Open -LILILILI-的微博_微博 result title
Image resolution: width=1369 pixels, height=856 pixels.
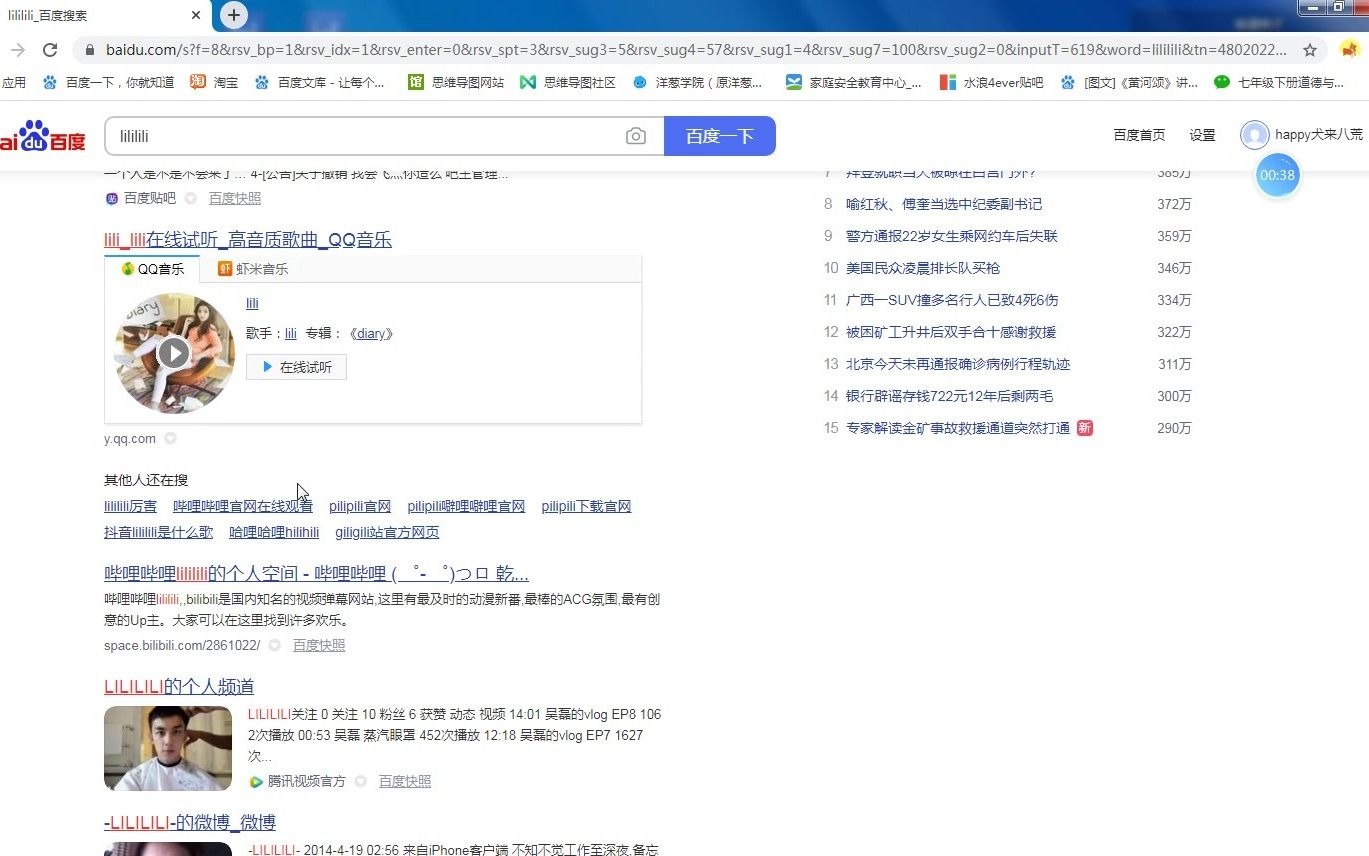coord(190,823)
